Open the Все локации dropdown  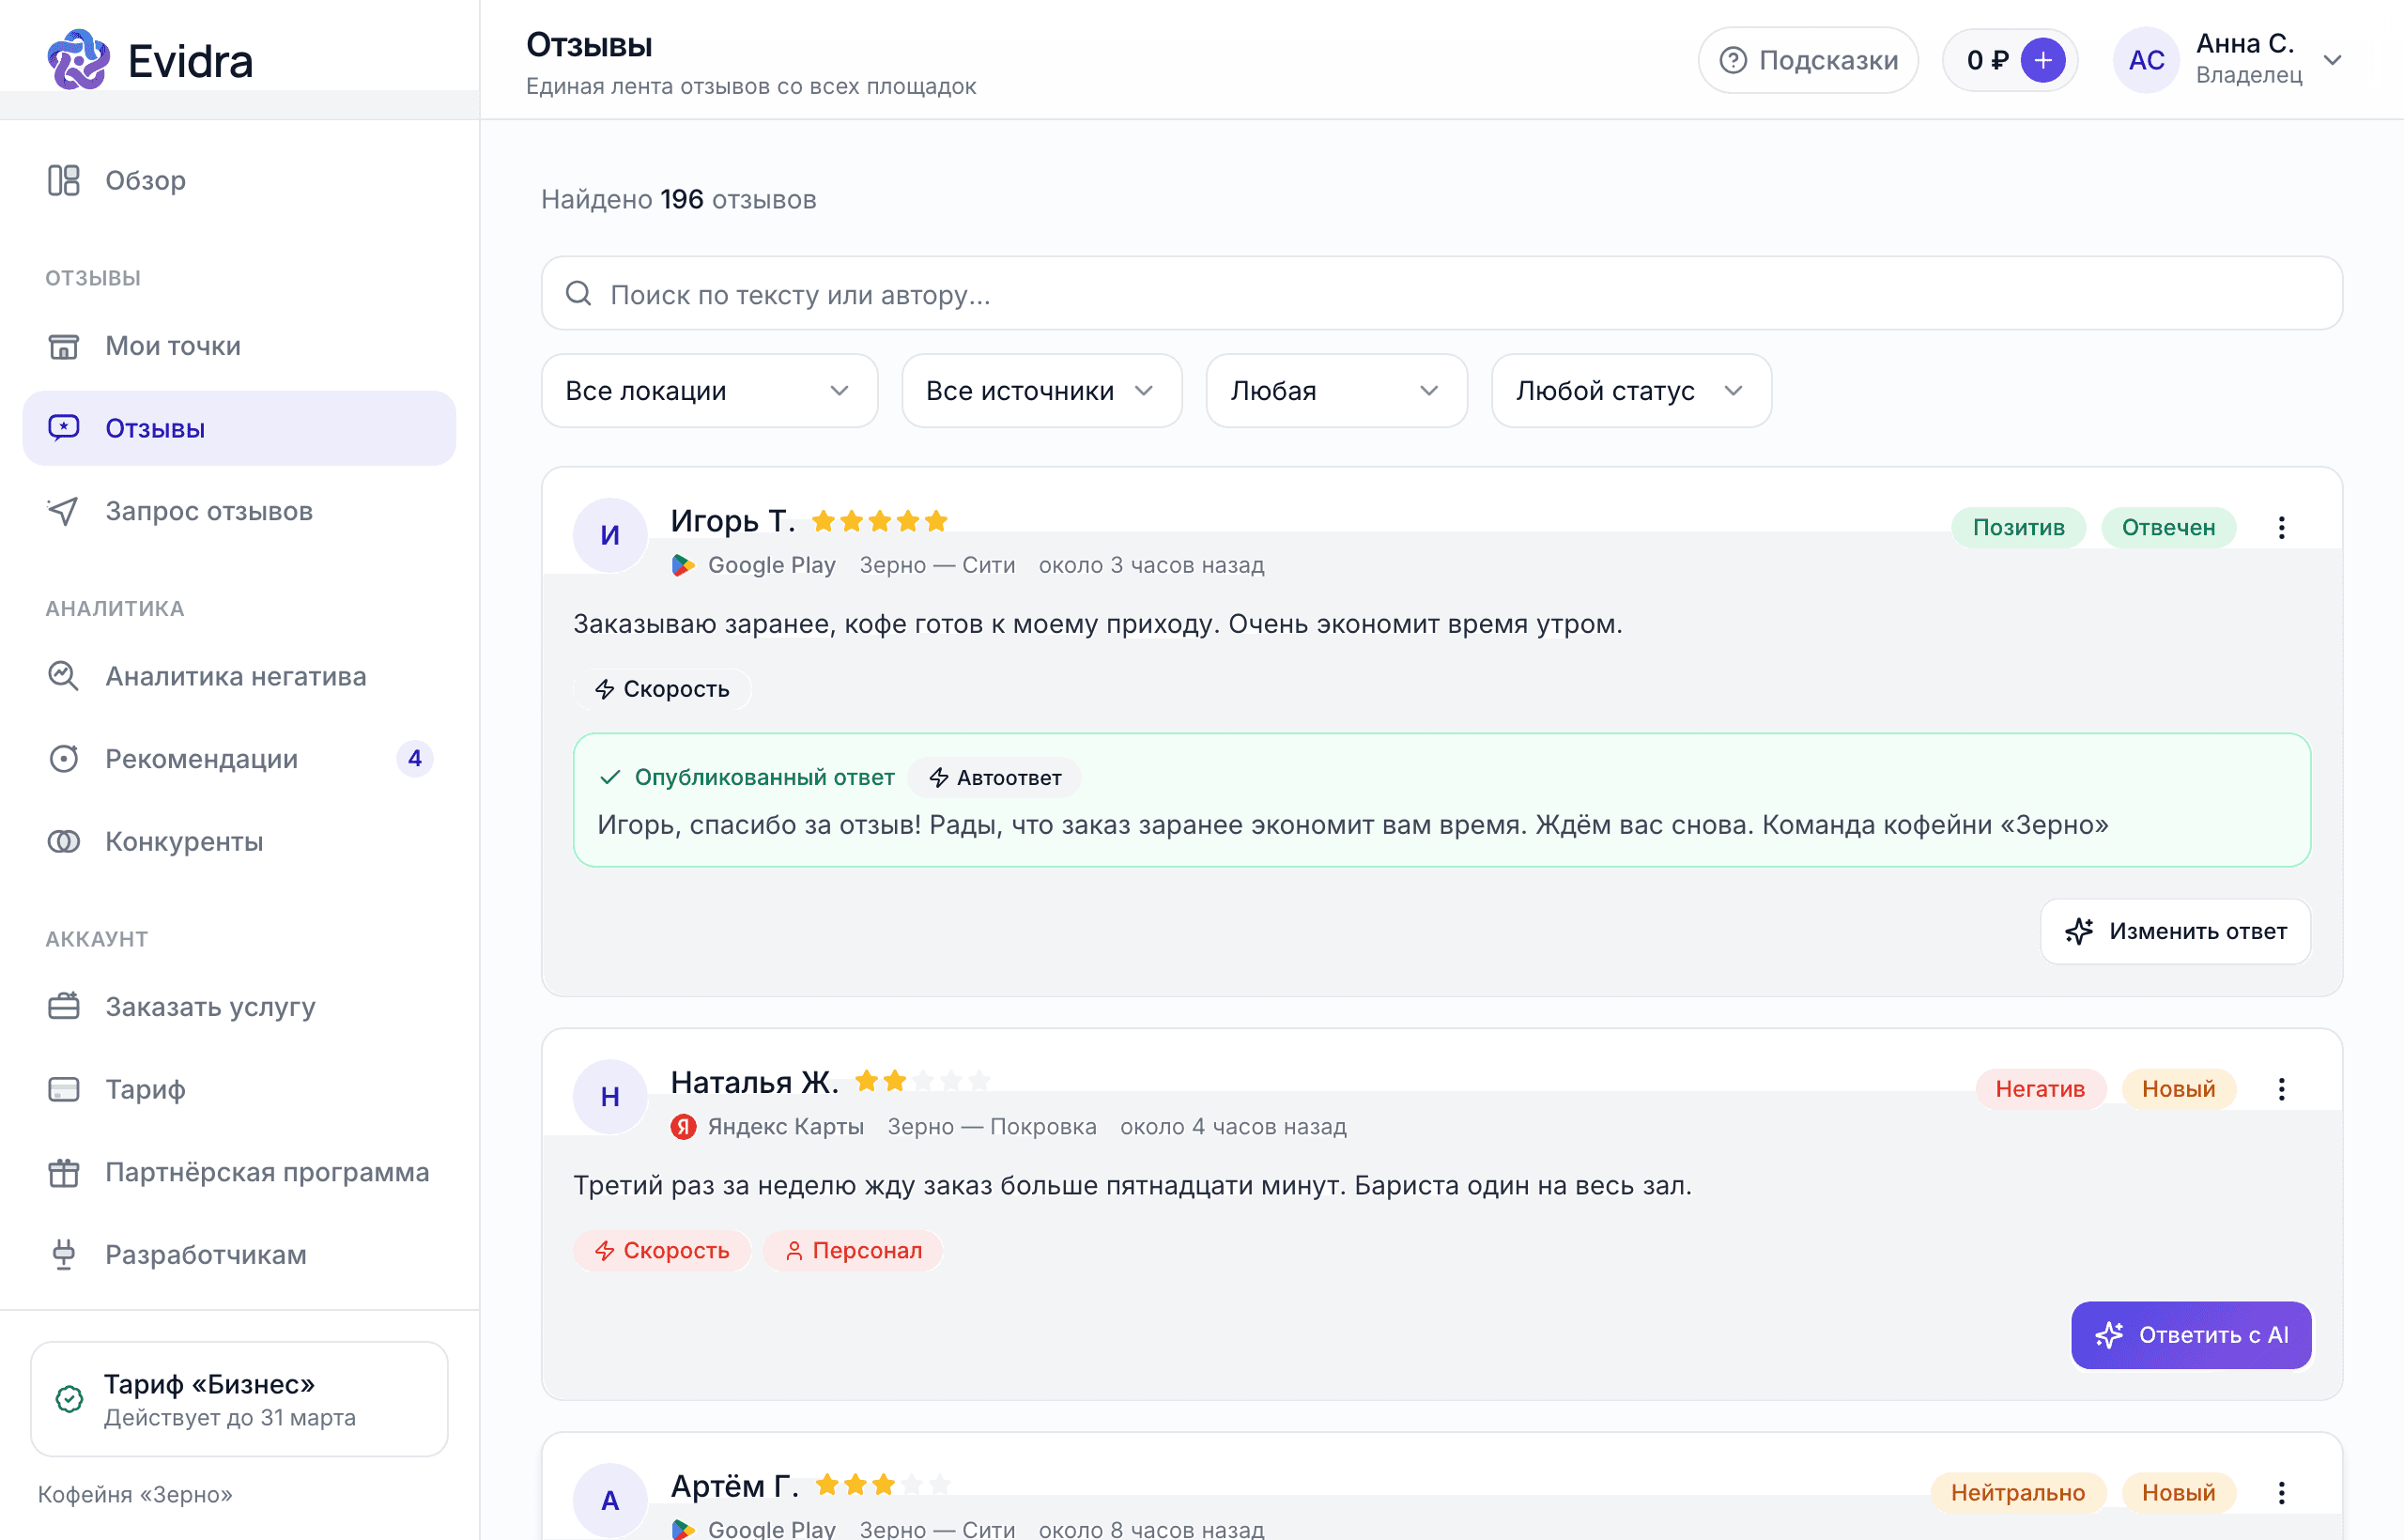(709, 391)
